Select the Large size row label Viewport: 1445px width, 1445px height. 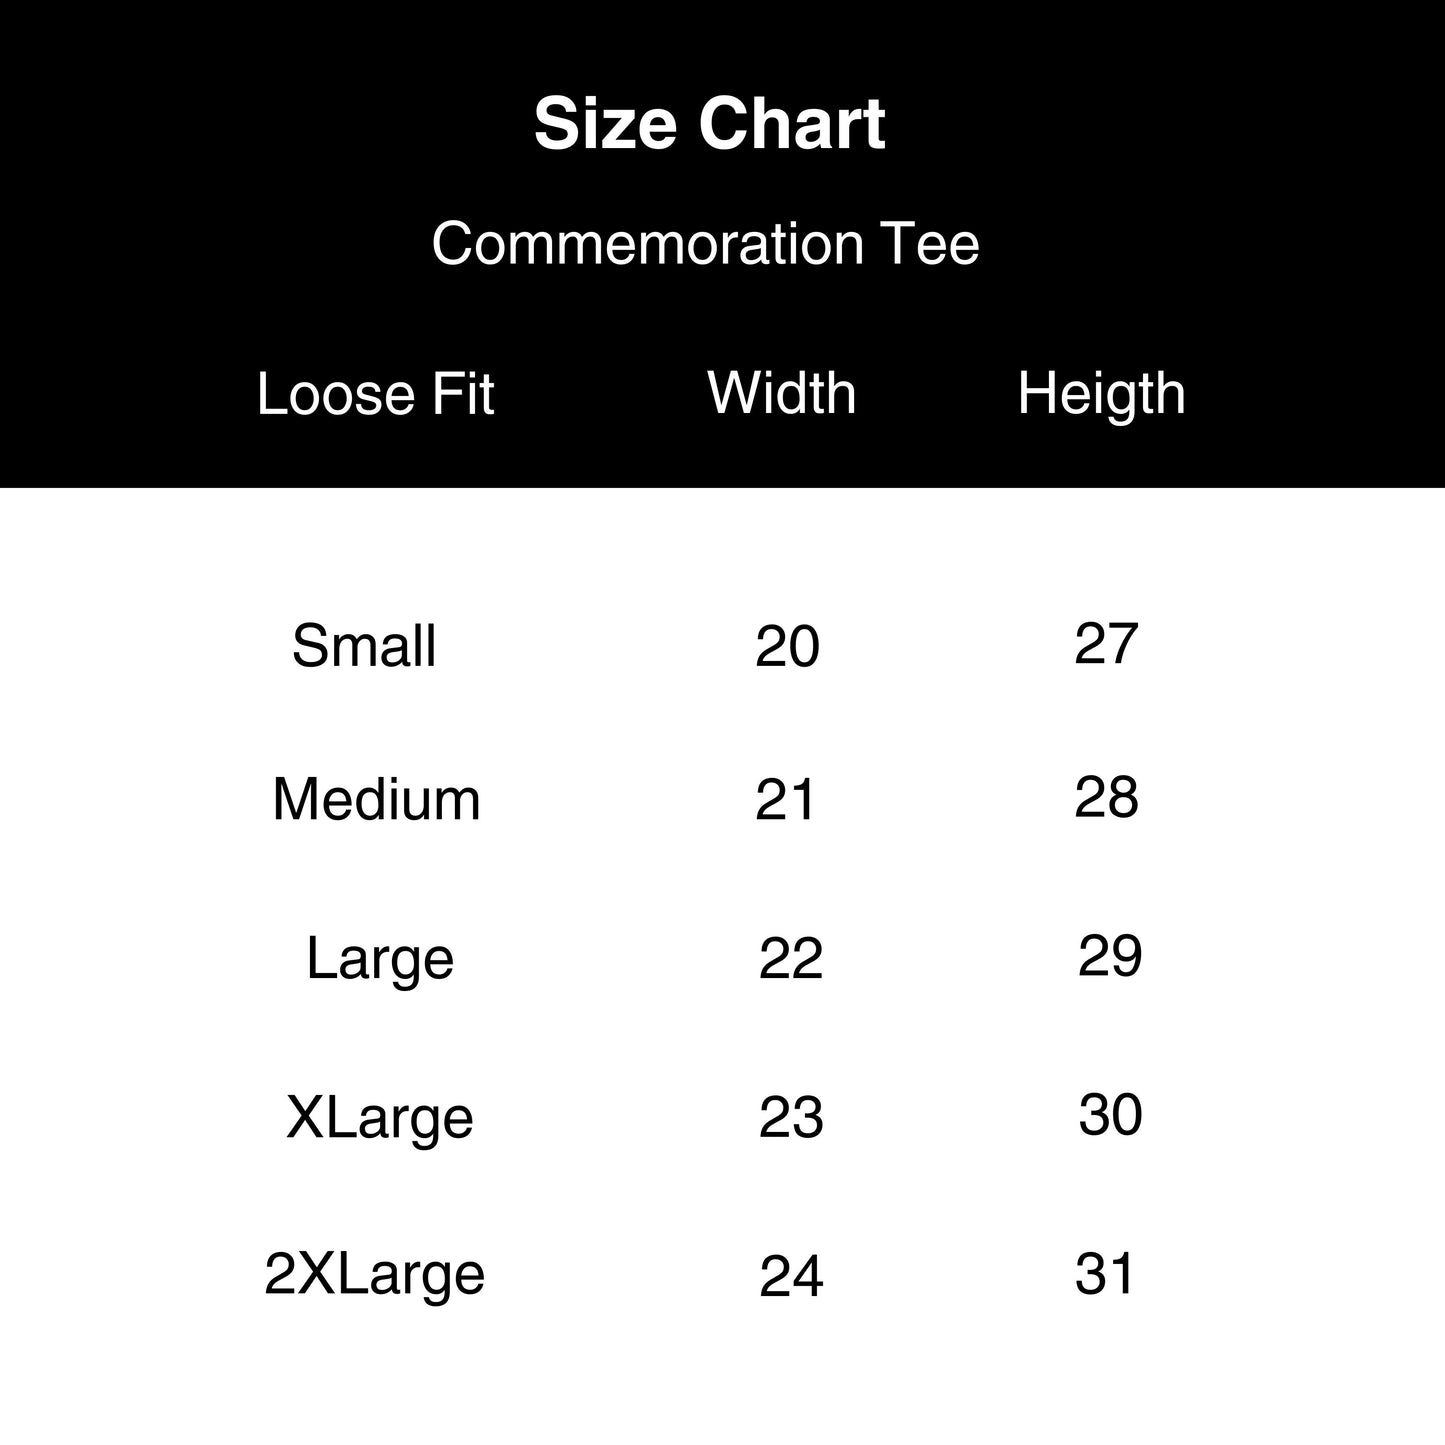click(x=380, y=959)
